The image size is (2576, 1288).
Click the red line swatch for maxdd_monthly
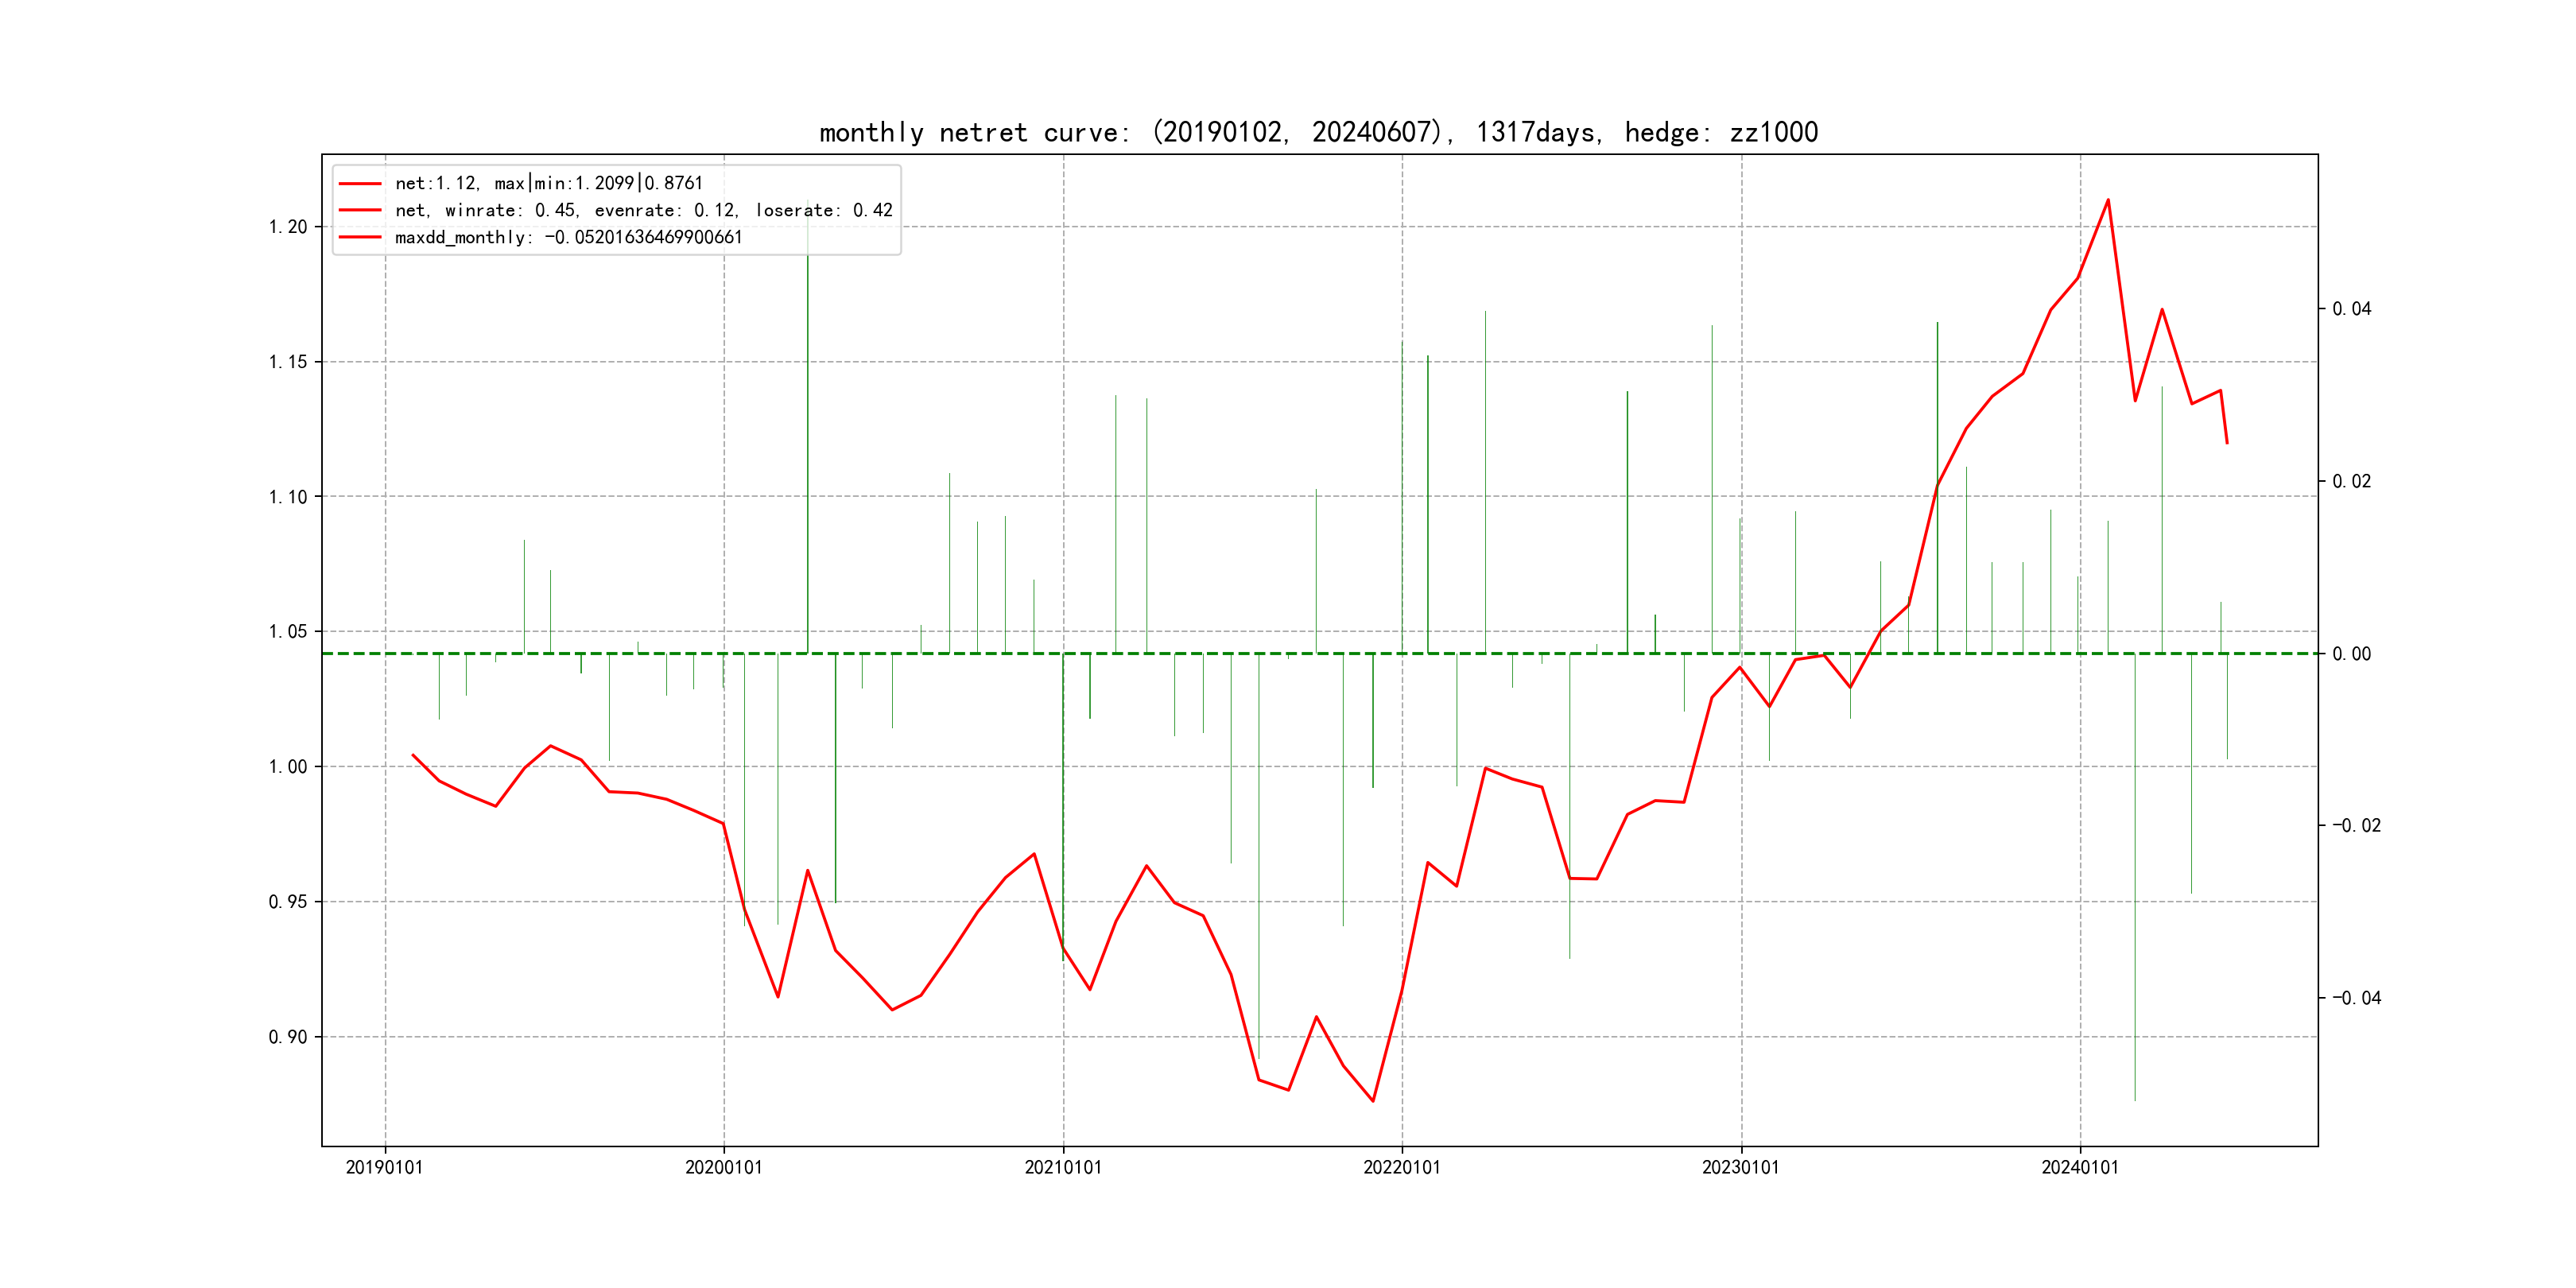pos(360,237)
